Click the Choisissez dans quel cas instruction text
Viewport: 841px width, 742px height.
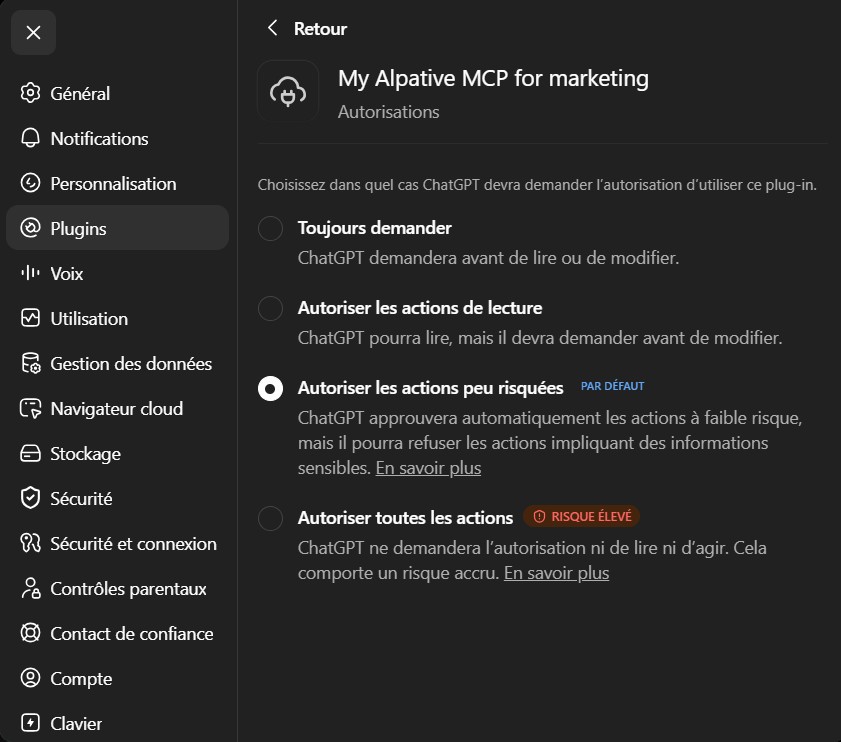tap(537, 185)
